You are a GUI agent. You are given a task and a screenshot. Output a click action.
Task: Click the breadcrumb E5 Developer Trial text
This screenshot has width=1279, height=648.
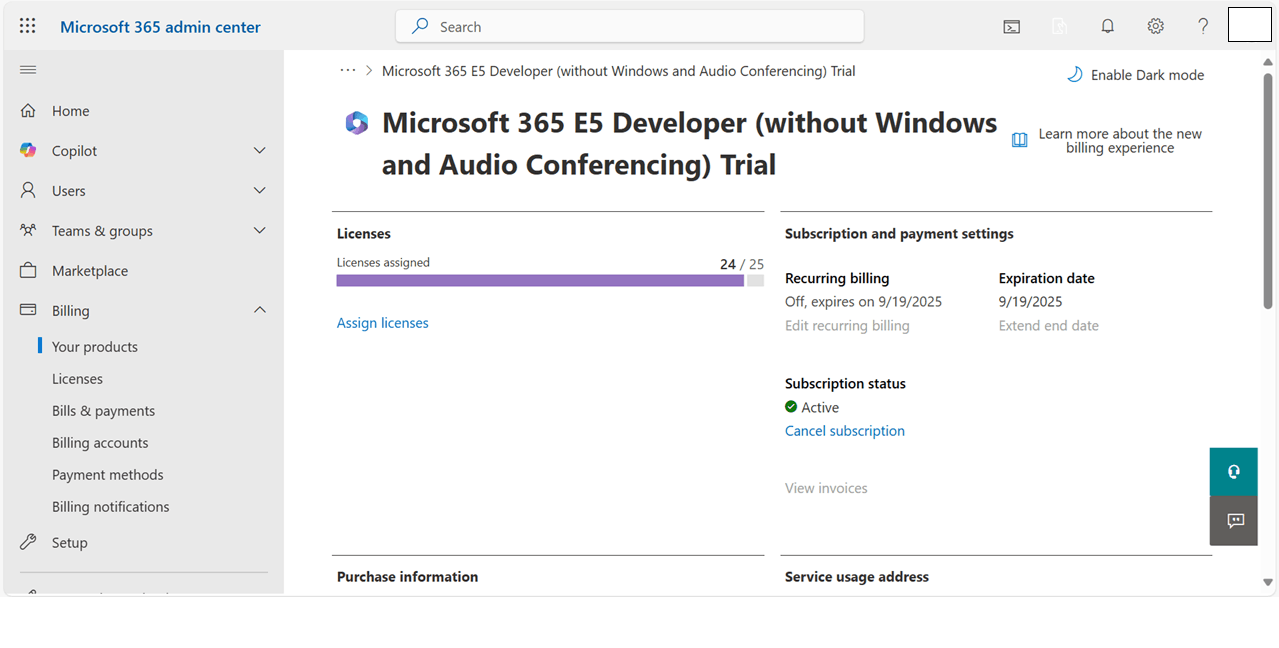[619, 71]
